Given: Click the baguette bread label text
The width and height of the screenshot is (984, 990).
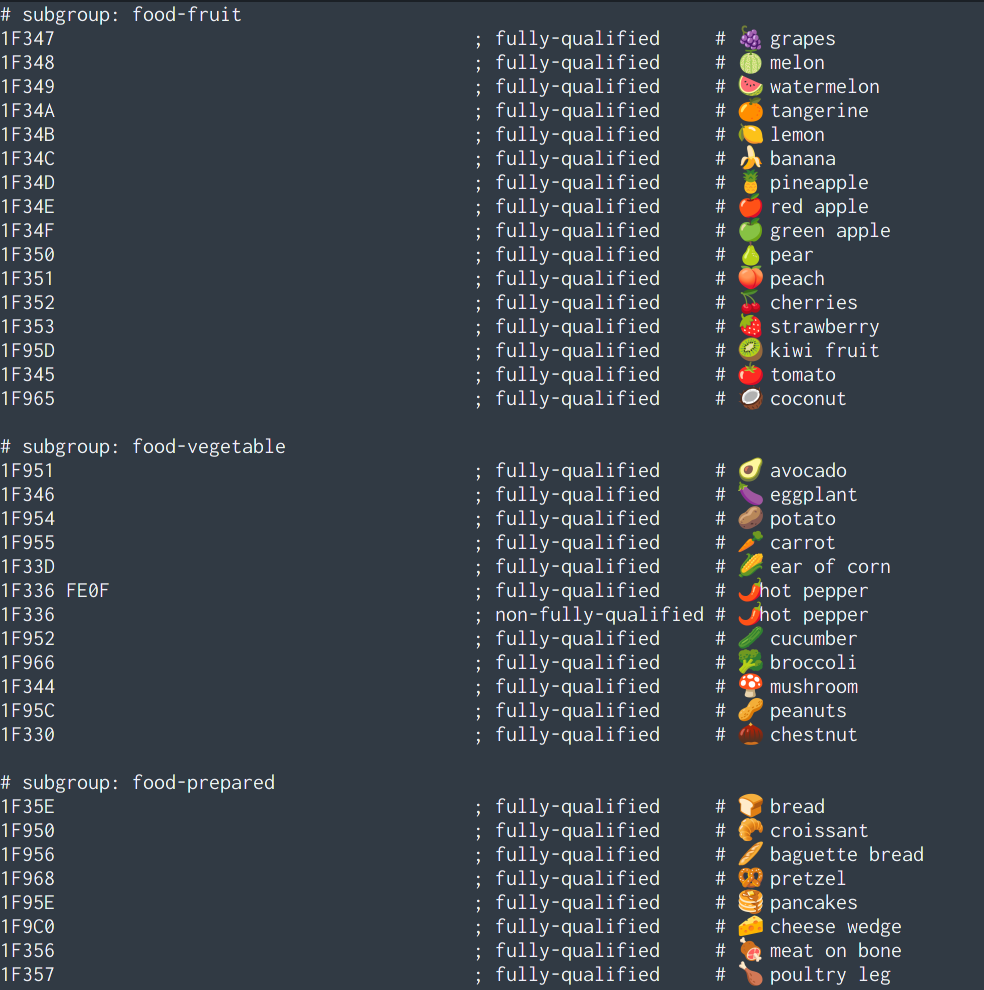Looking at the screenshot, I should (846, 854).
